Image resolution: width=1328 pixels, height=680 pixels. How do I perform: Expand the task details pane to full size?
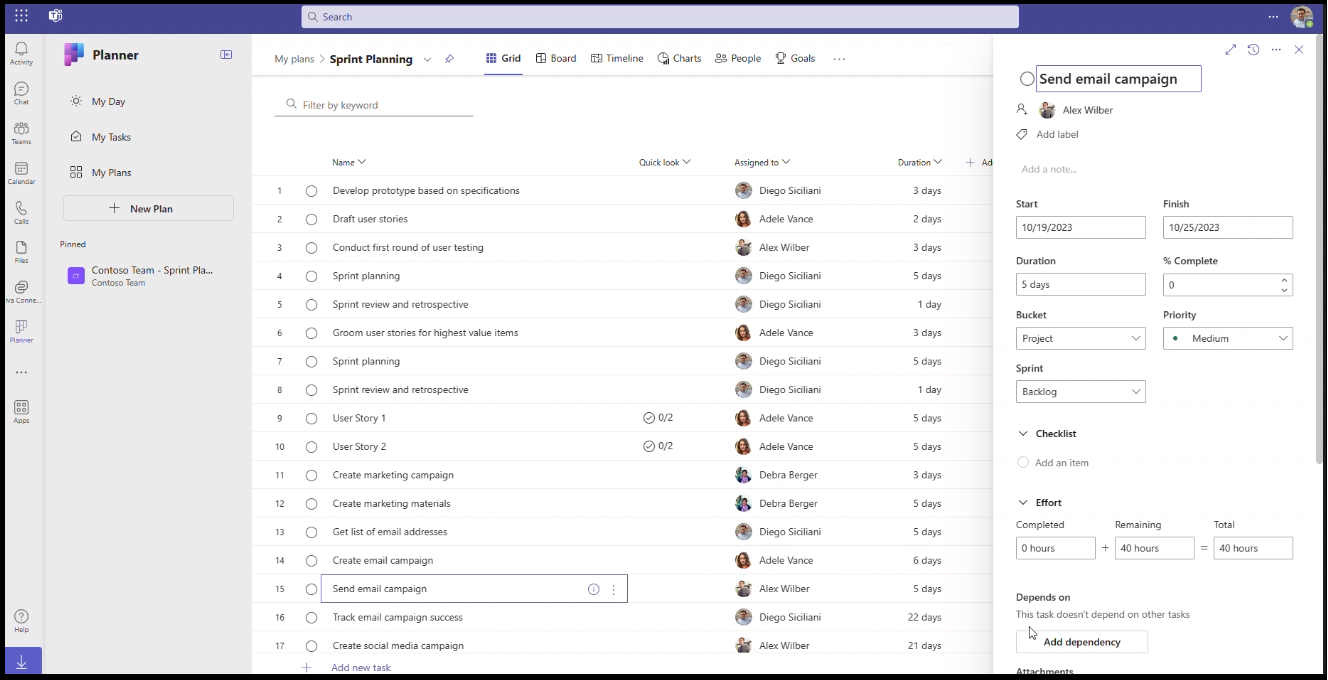tap(1230, 50)
